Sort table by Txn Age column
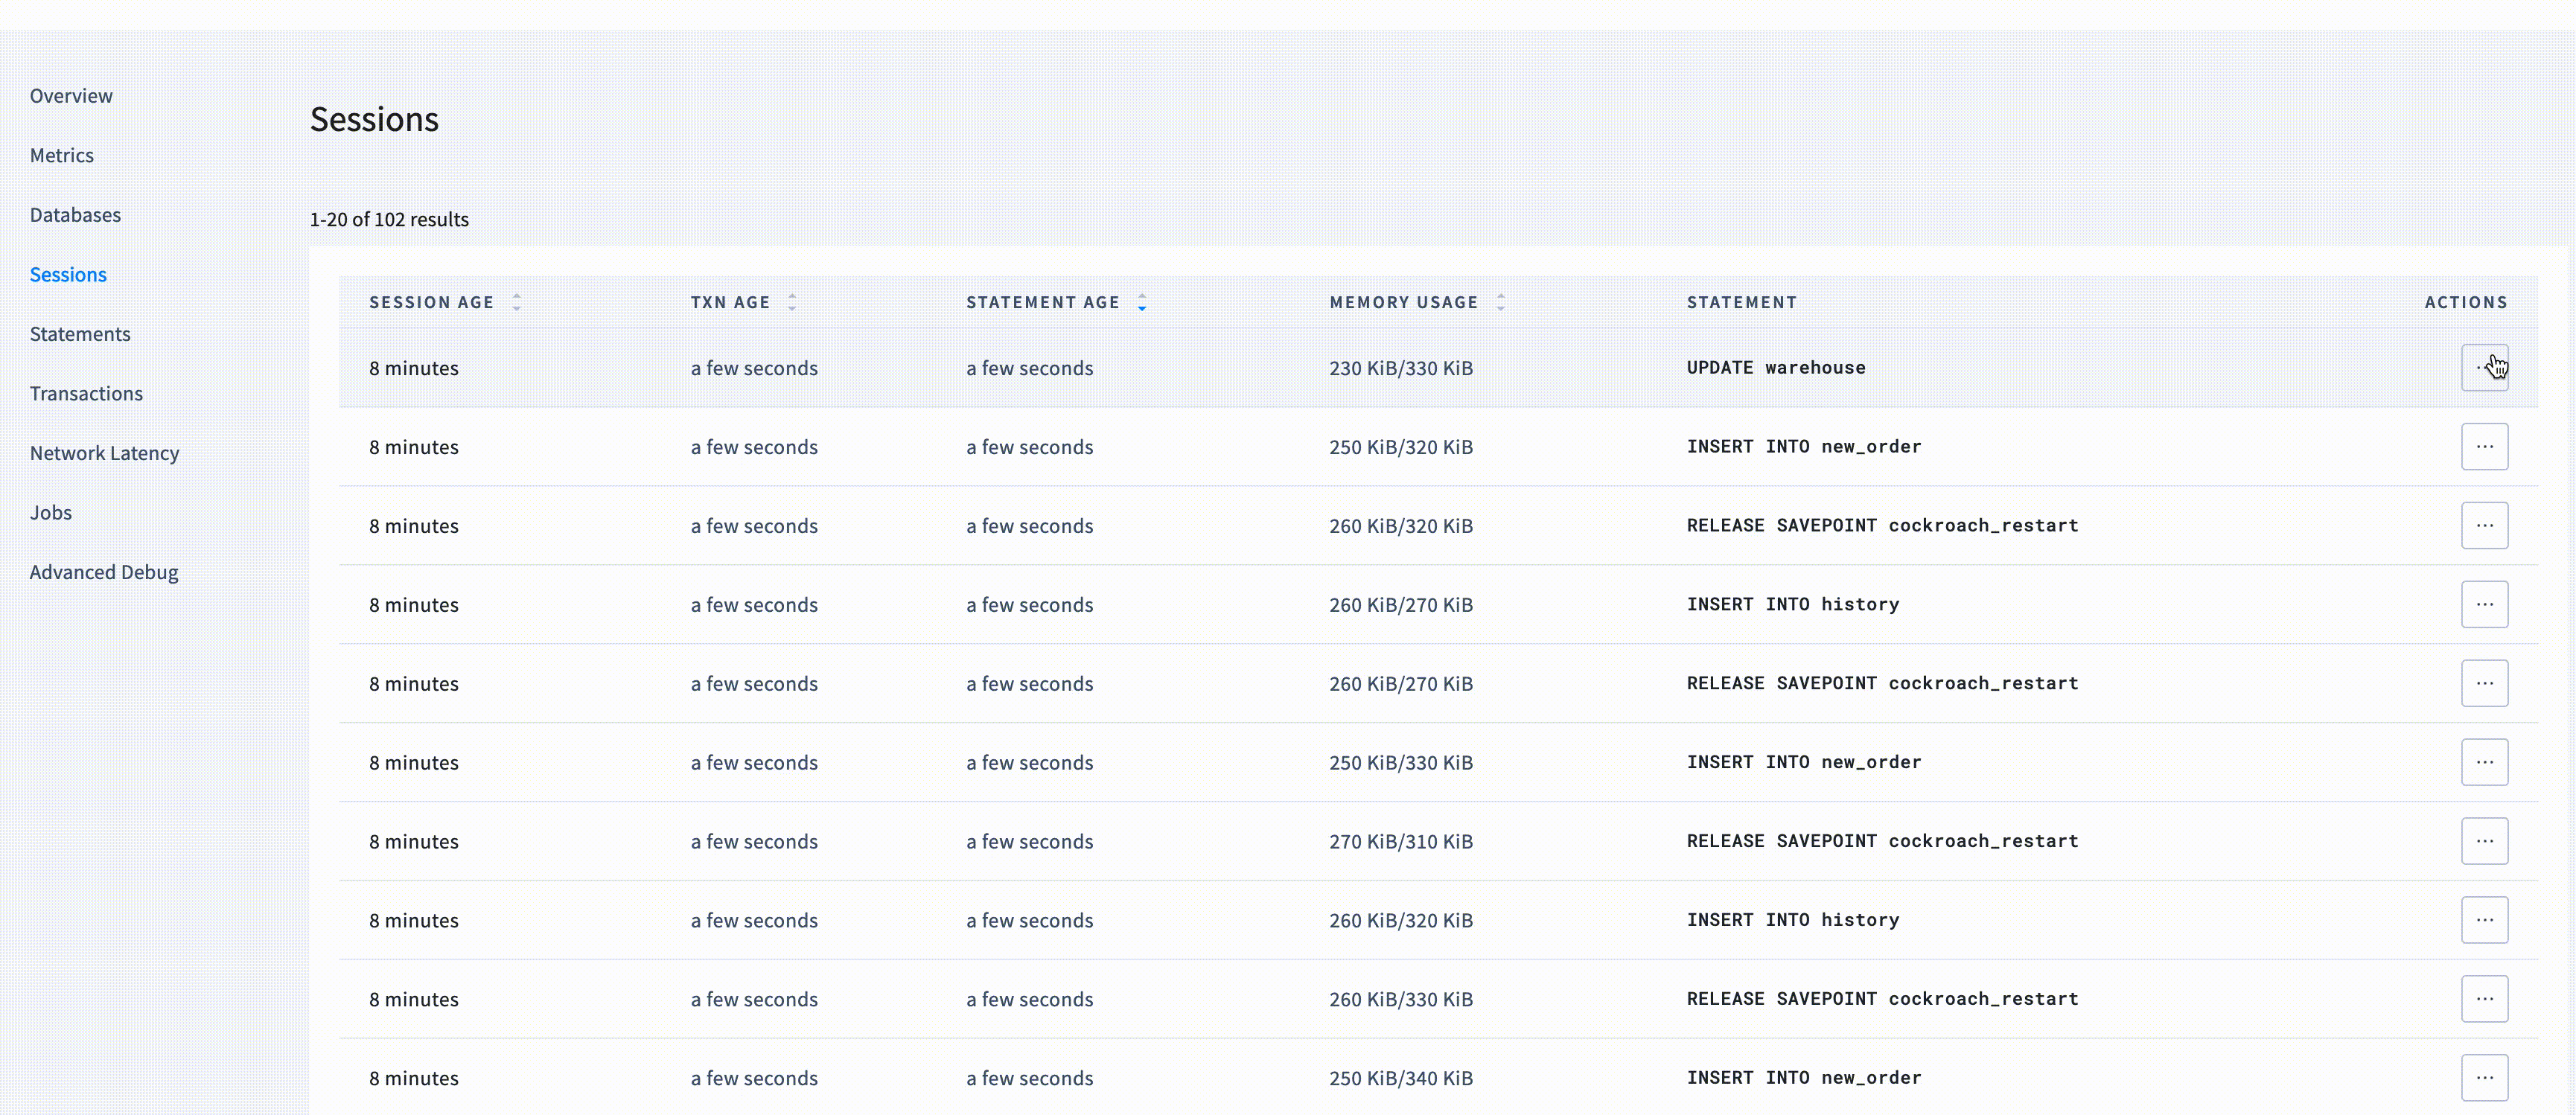This screenshot has height=1115, width=2576. click(730, 302)
